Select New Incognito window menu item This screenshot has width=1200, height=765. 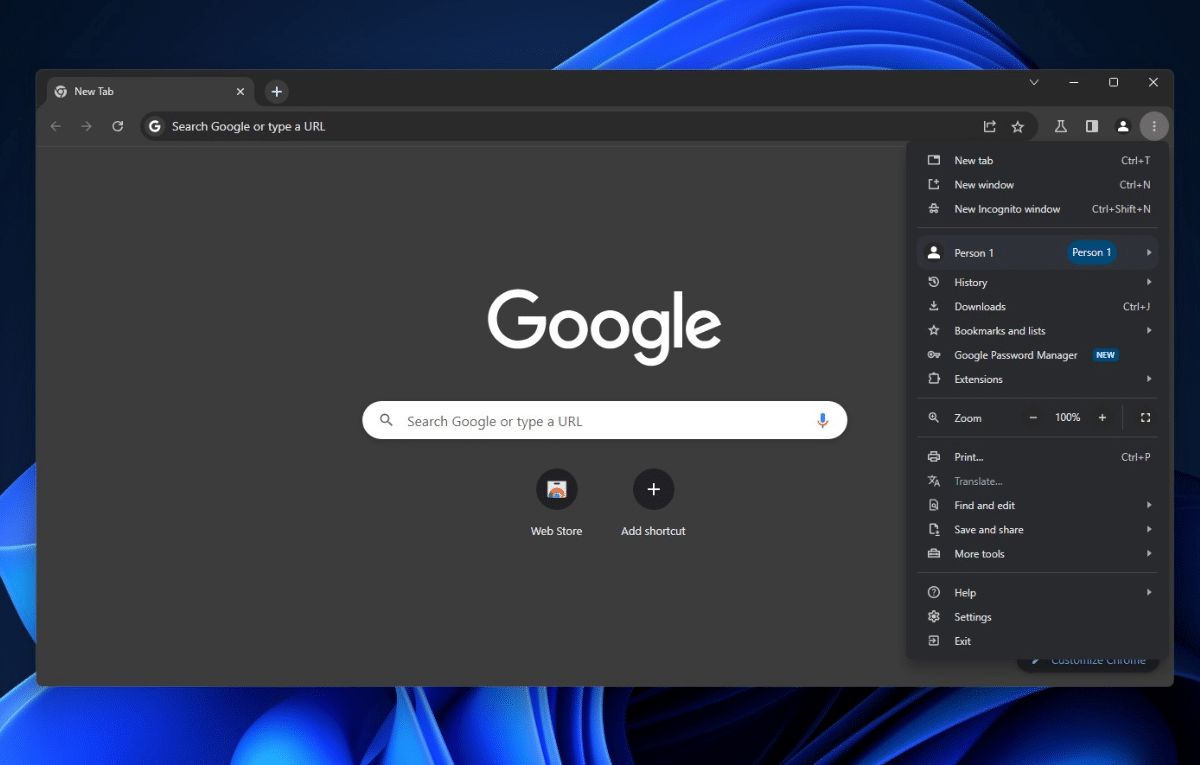click(x=1007, y=209)
